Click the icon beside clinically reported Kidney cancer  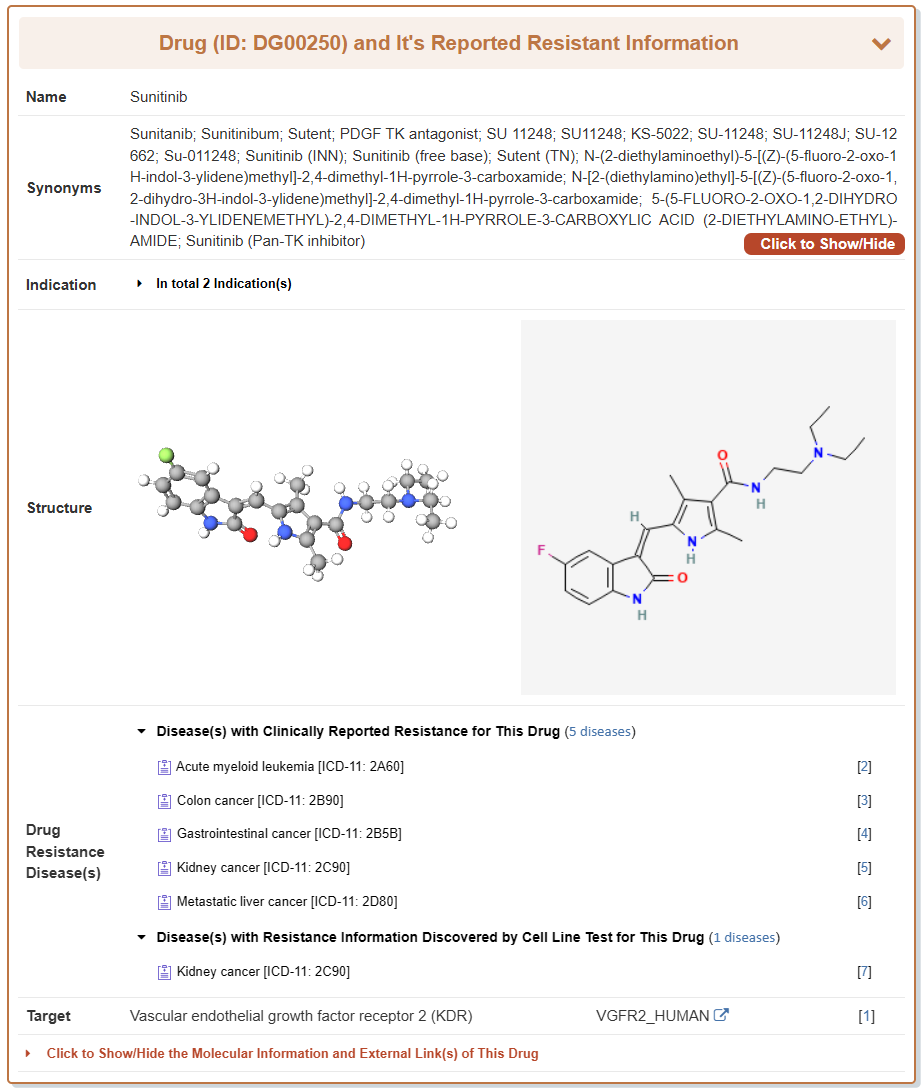(165, 868)
